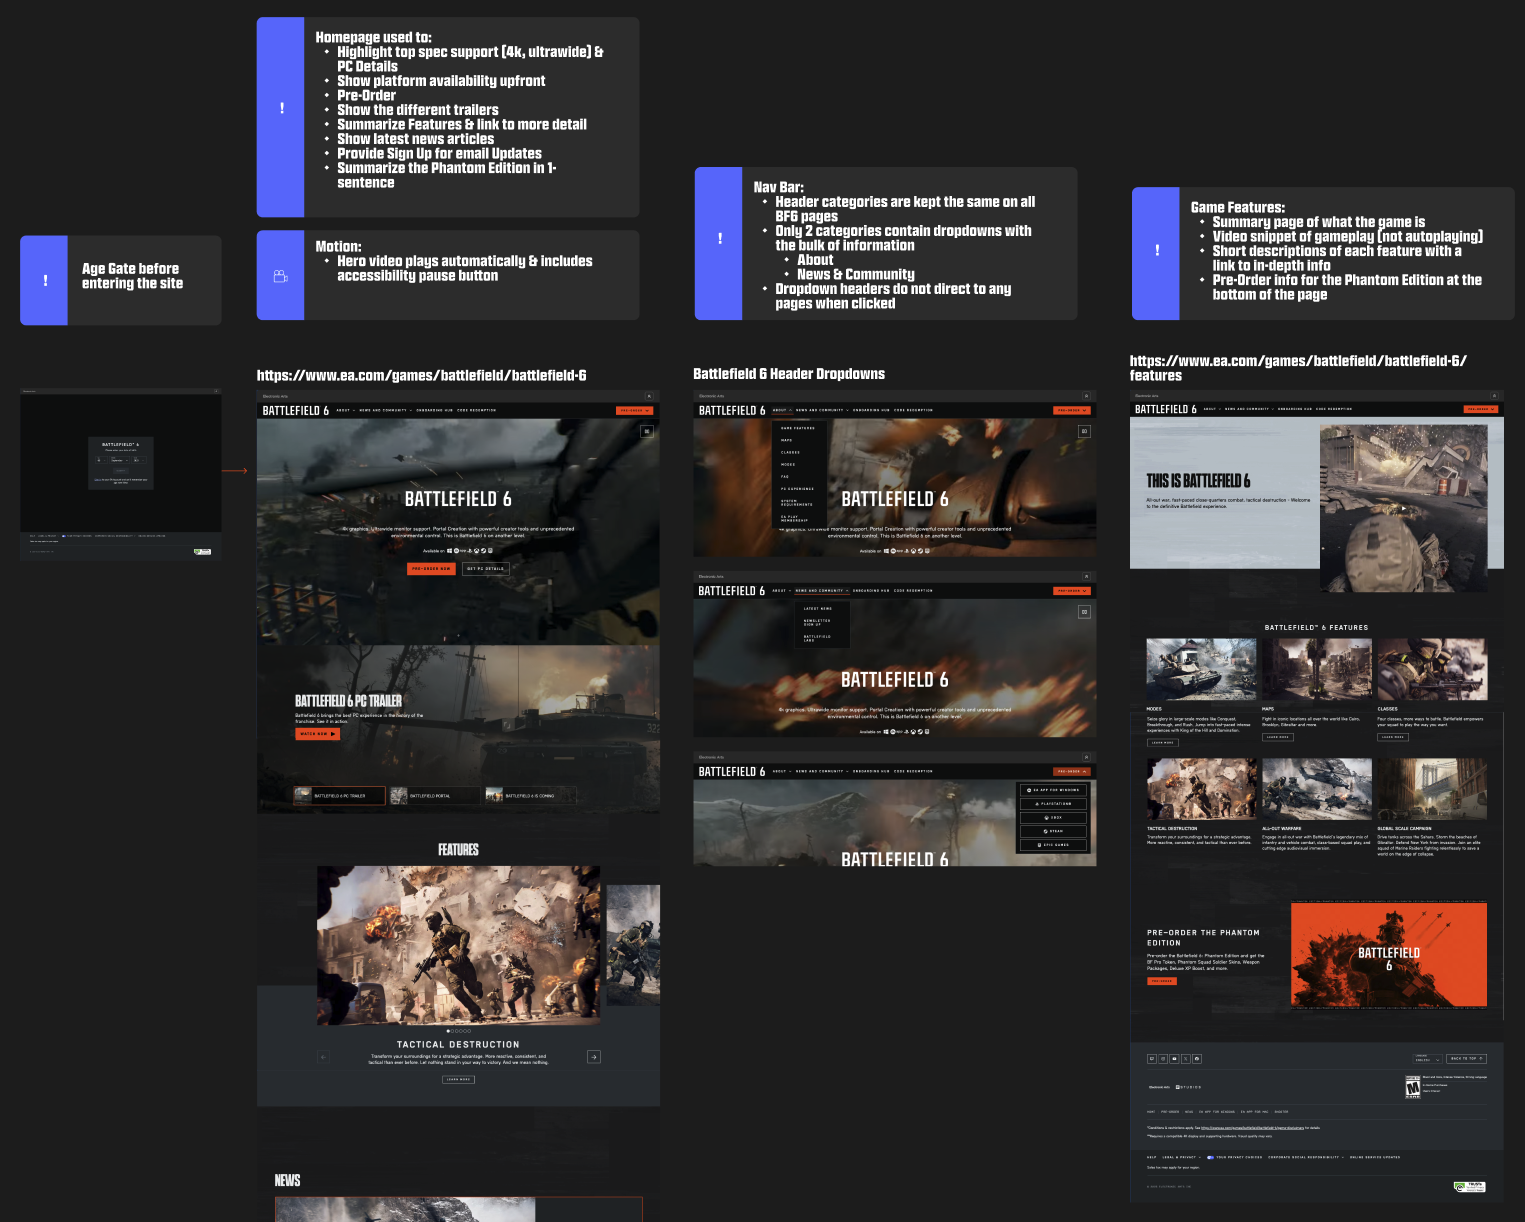Click first social icon in features page footer

click(x=1151, y=1058)
